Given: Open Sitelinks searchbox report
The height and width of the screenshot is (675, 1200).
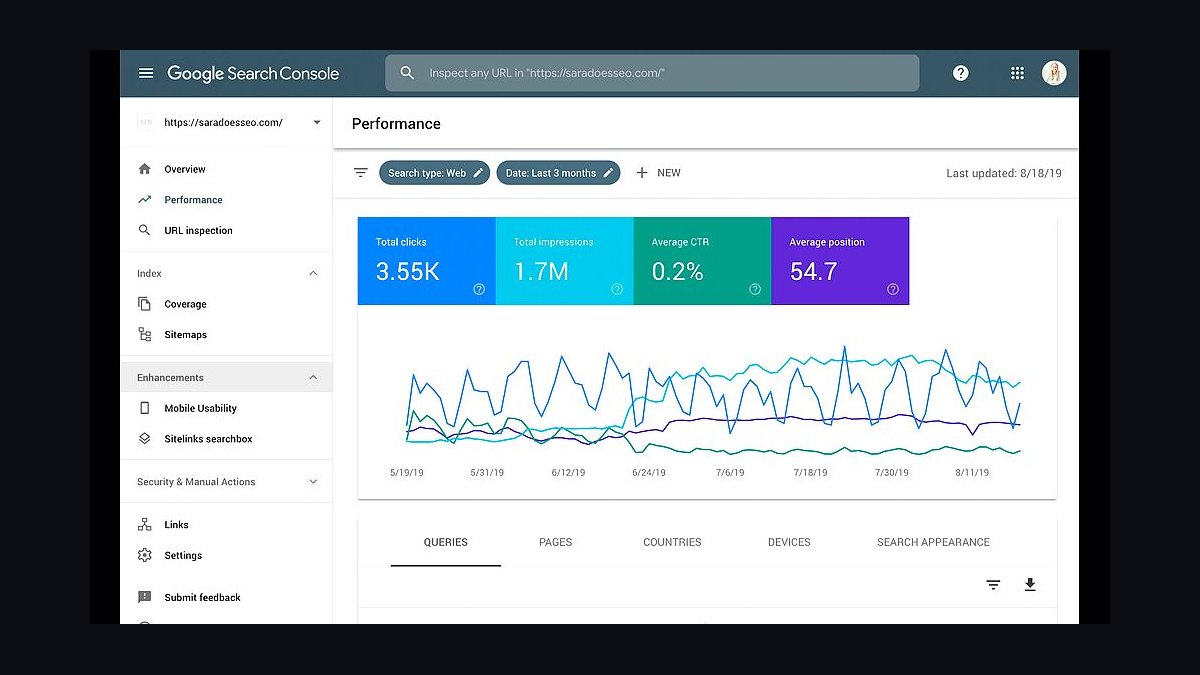Looking at the screenshot, I should click(x=208, y=439).
